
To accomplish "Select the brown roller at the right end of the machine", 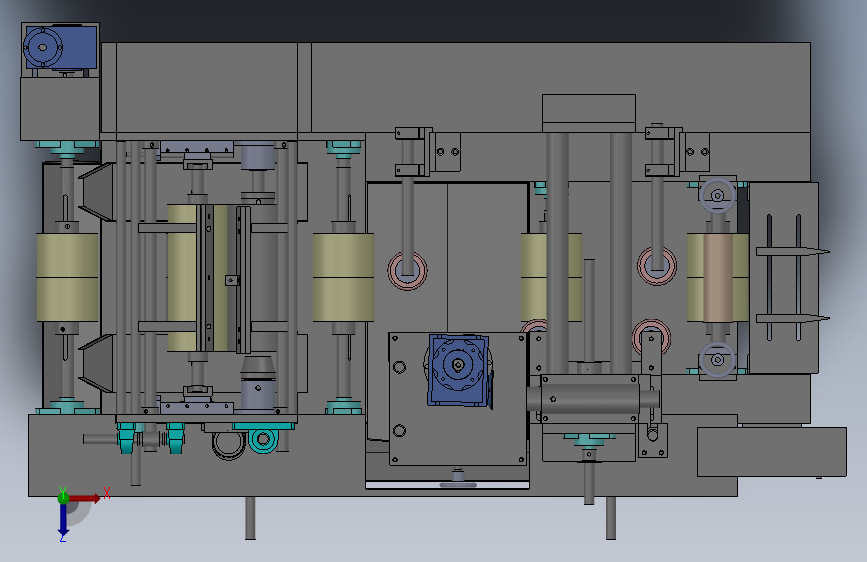I will coord(718,278).
